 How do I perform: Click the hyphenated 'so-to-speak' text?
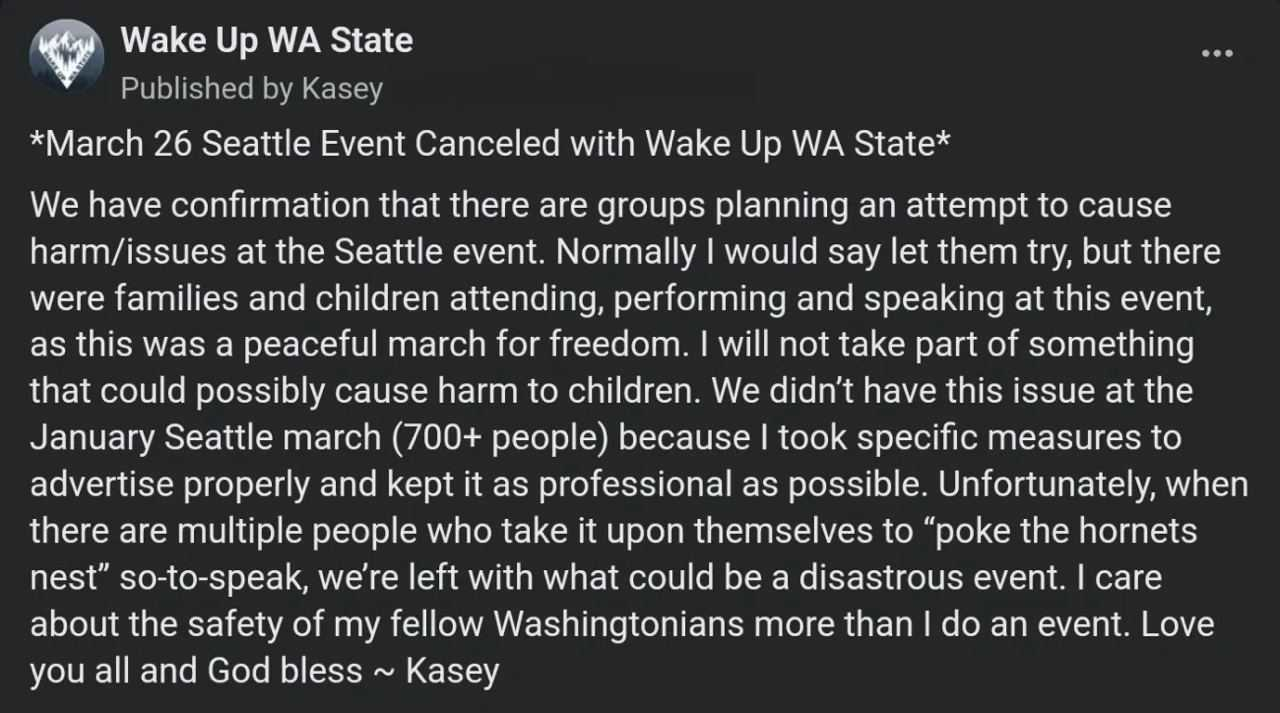214,577
